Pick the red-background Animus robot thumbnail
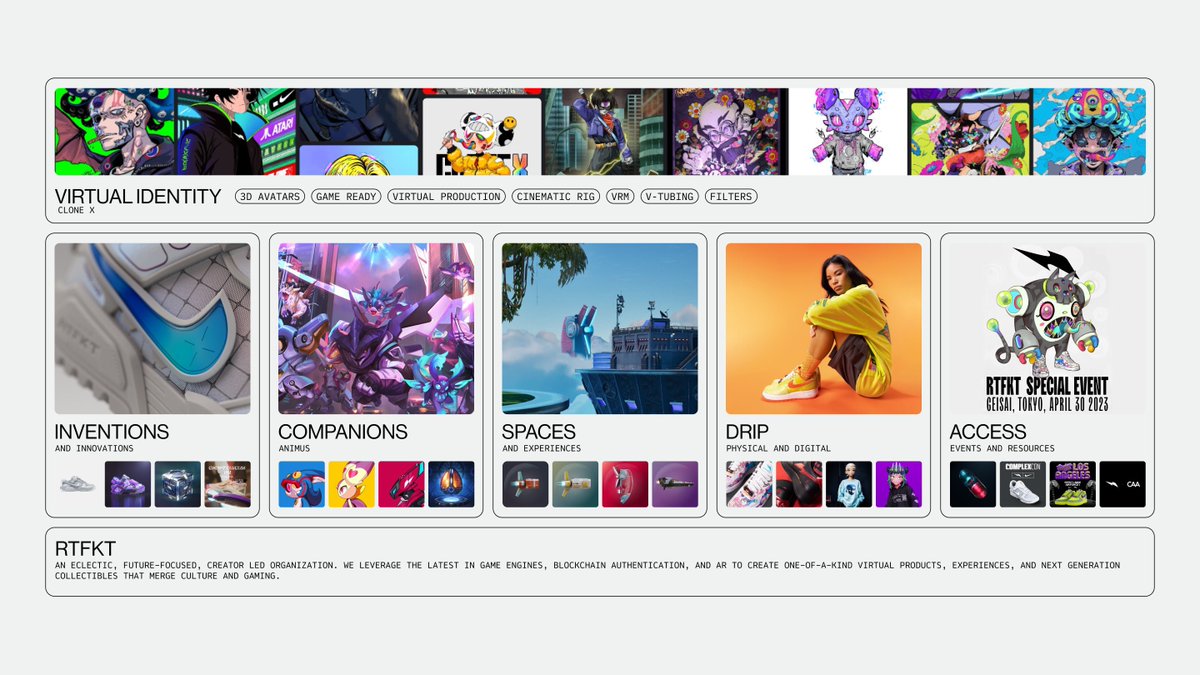 click(401, 484)
